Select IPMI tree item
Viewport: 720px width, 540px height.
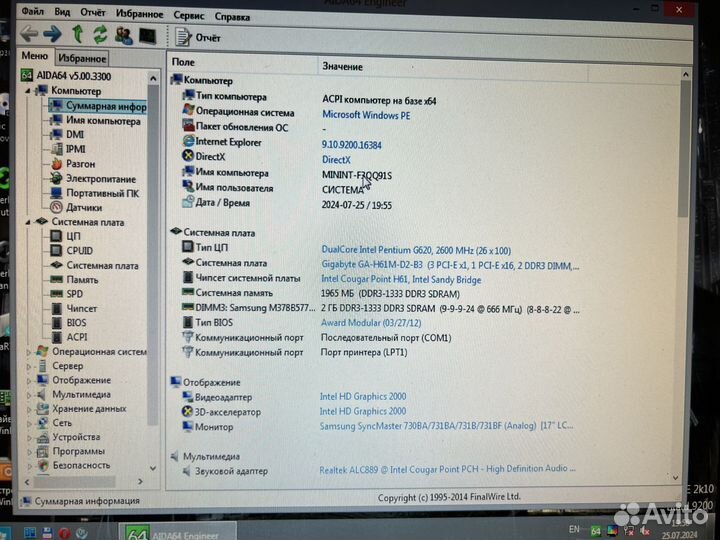pyautogui.click(x=68, y=149)
